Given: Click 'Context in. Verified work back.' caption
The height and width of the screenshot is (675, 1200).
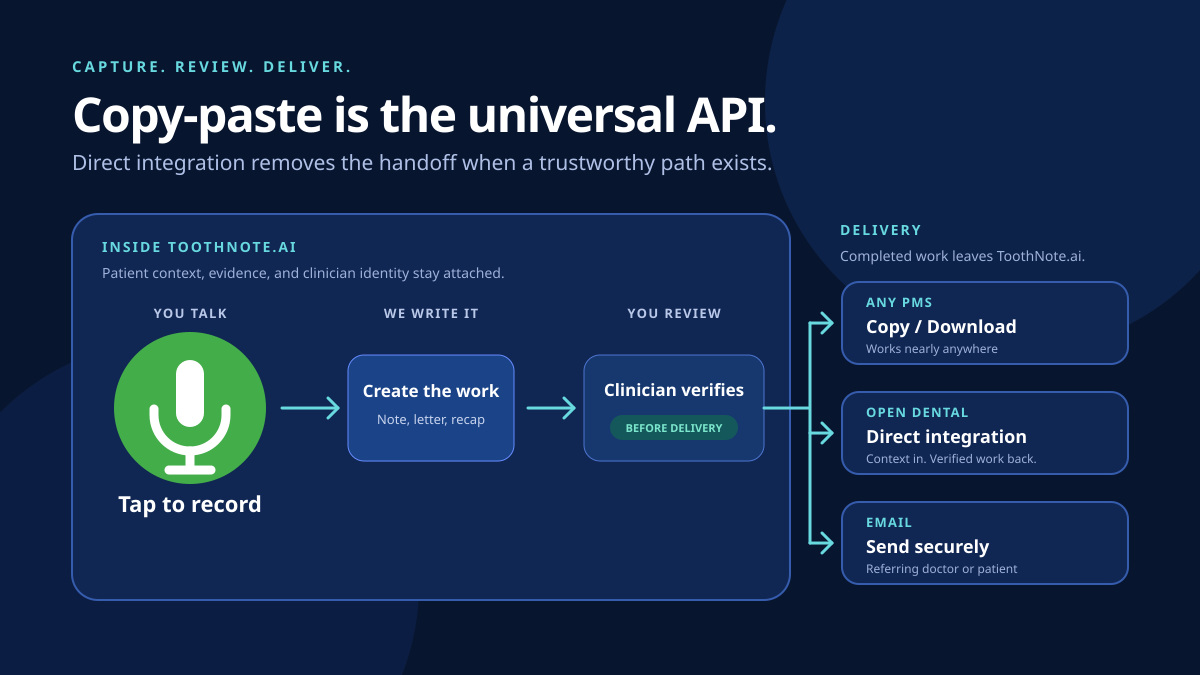Looking at the screenshot, I should click(x=951, y=459).
